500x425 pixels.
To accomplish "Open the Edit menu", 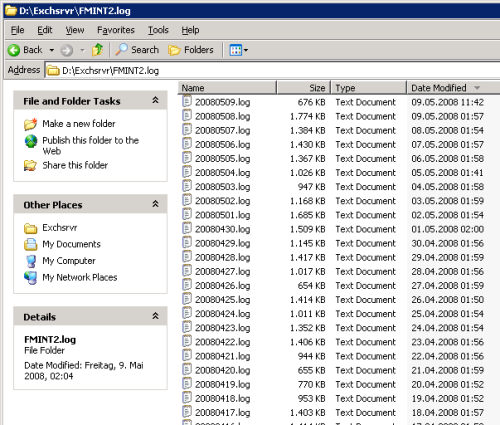I will click(45, 30).
